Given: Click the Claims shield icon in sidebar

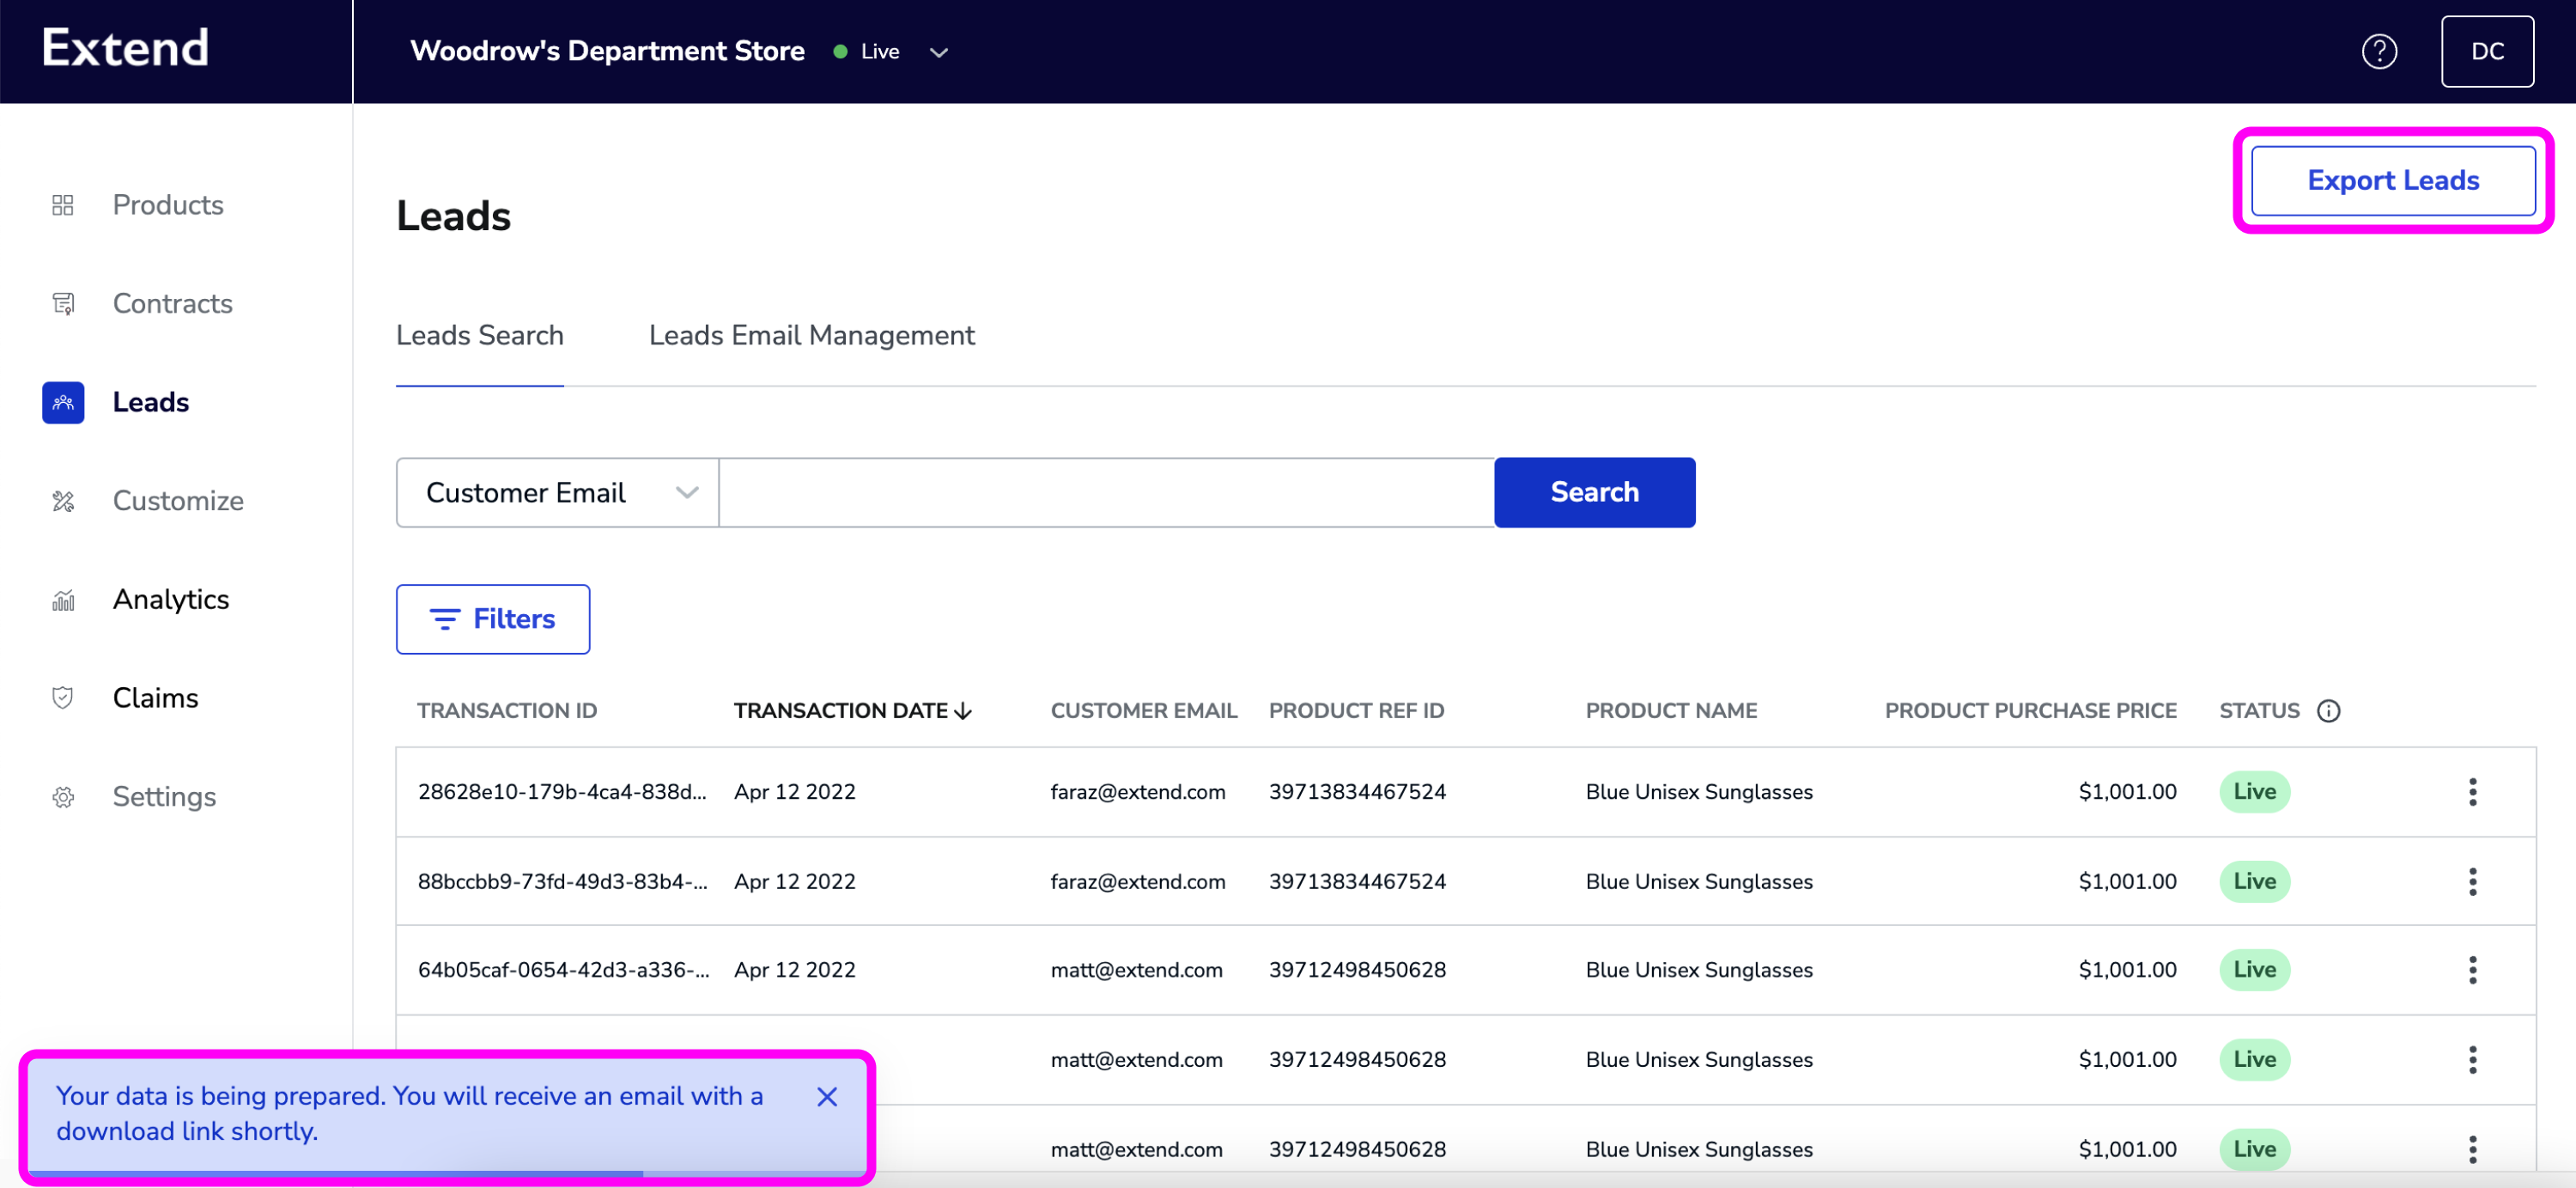Looking at the screenshot, I should point(63,698).
